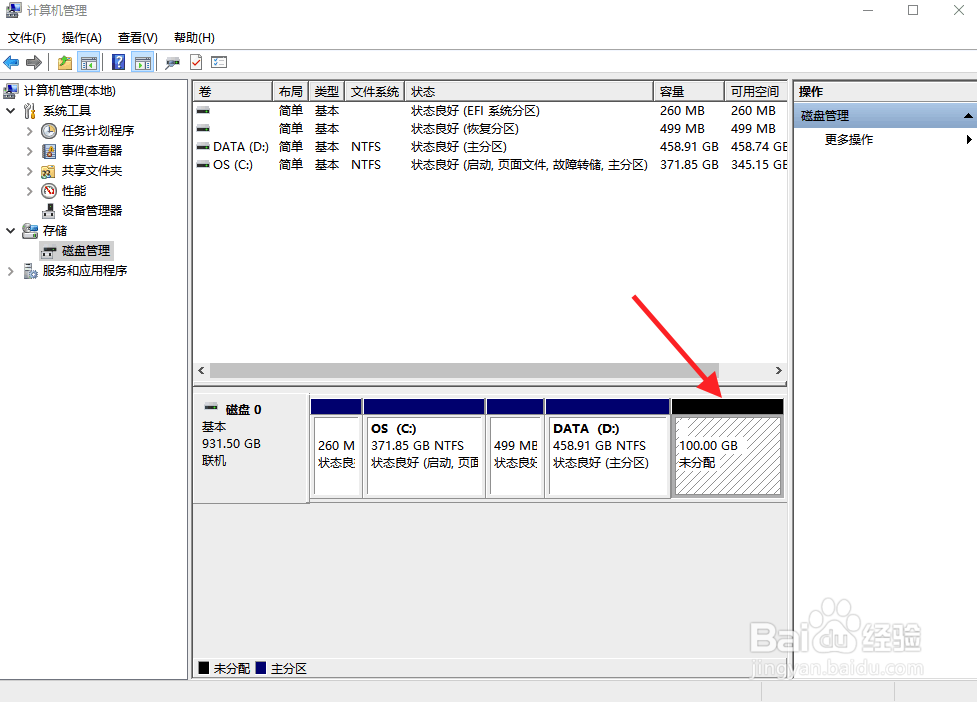Open the 更多操作 submenu arrow
Image resolution: width=977 pixels, height=702 pixels.
(968, 140)
